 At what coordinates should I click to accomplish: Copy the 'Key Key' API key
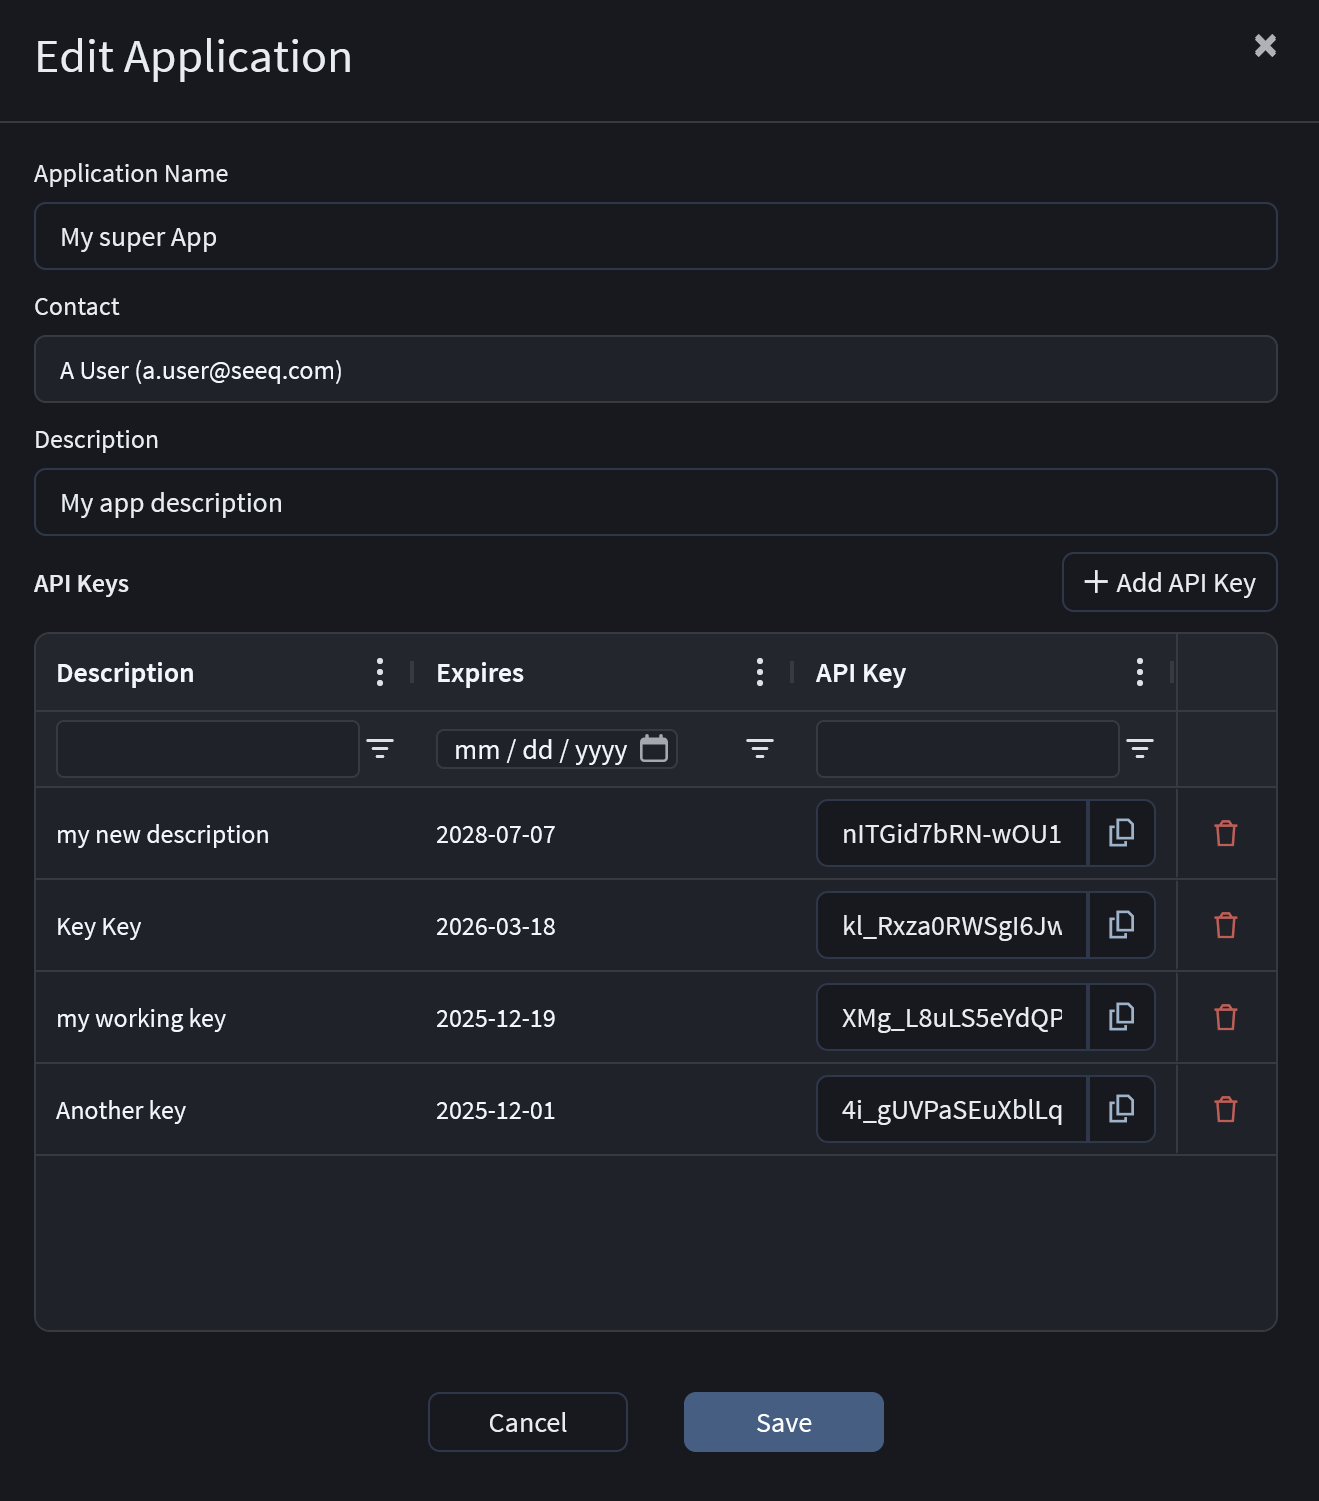pos(1121,925)
